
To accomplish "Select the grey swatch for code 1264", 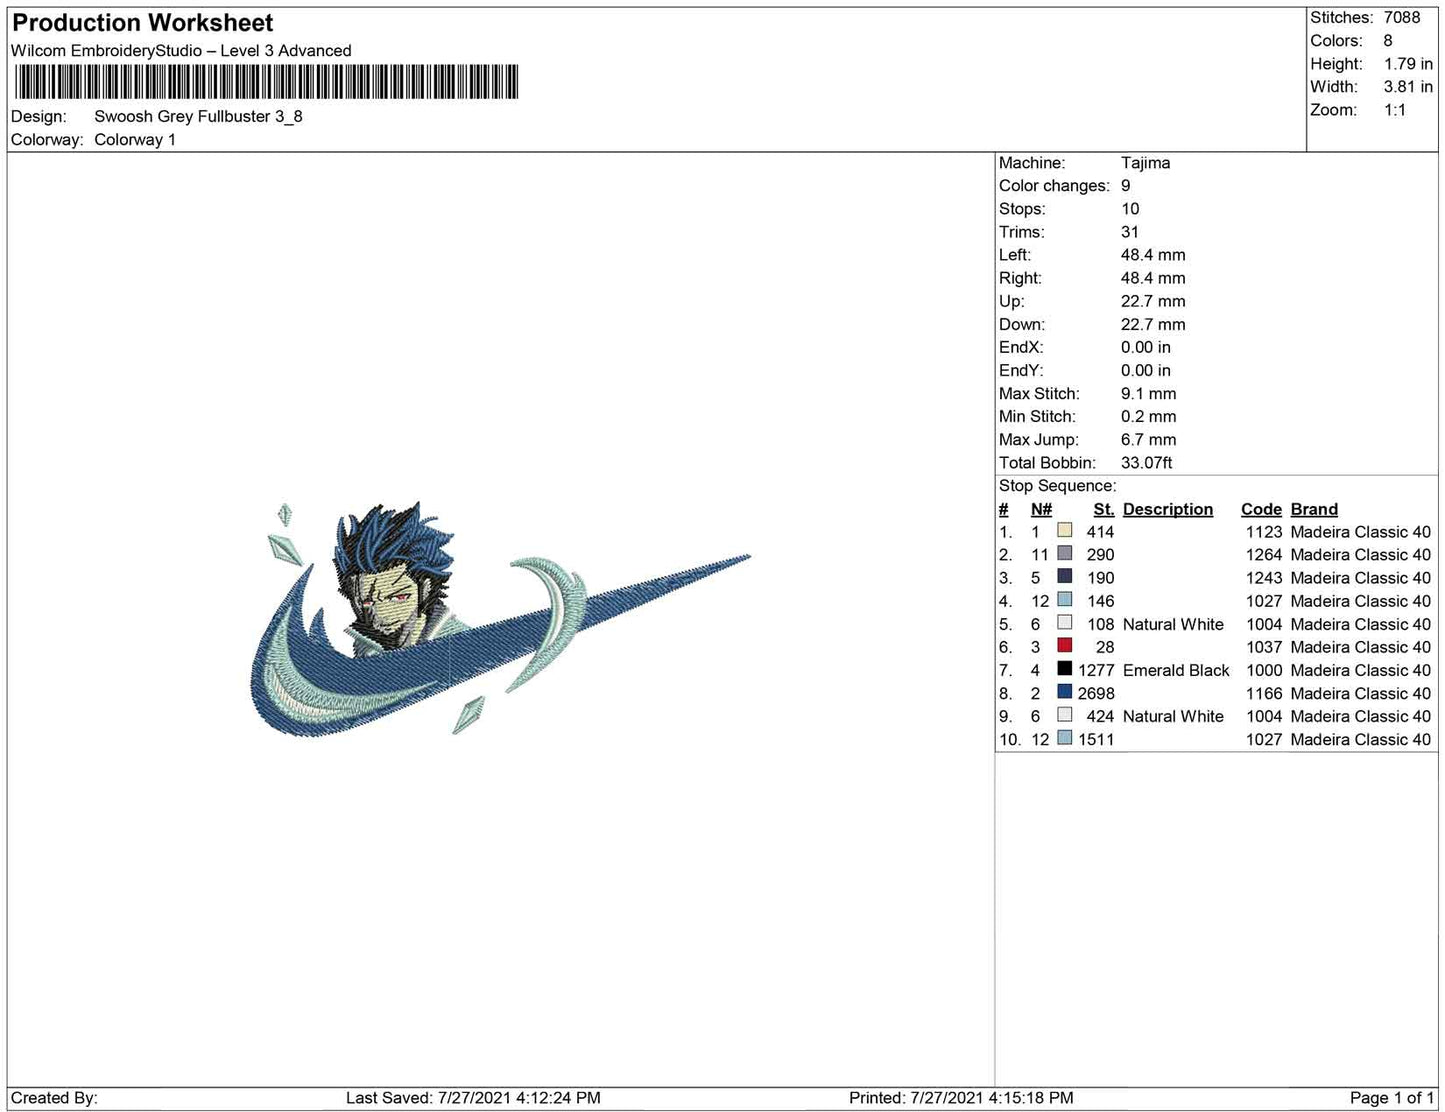I will coord(1065,554).
